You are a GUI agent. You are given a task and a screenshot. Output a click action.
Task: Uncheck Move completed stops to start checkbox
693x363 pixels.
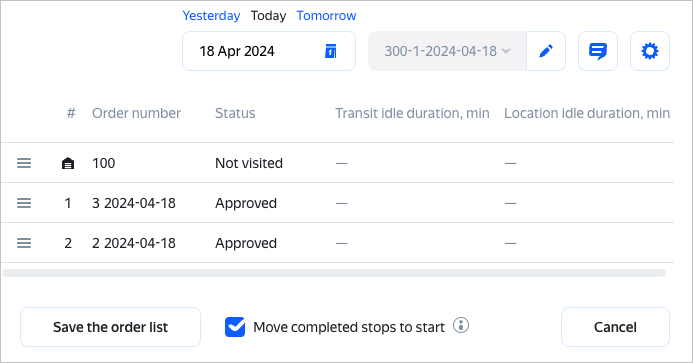[x=235, y=327]
